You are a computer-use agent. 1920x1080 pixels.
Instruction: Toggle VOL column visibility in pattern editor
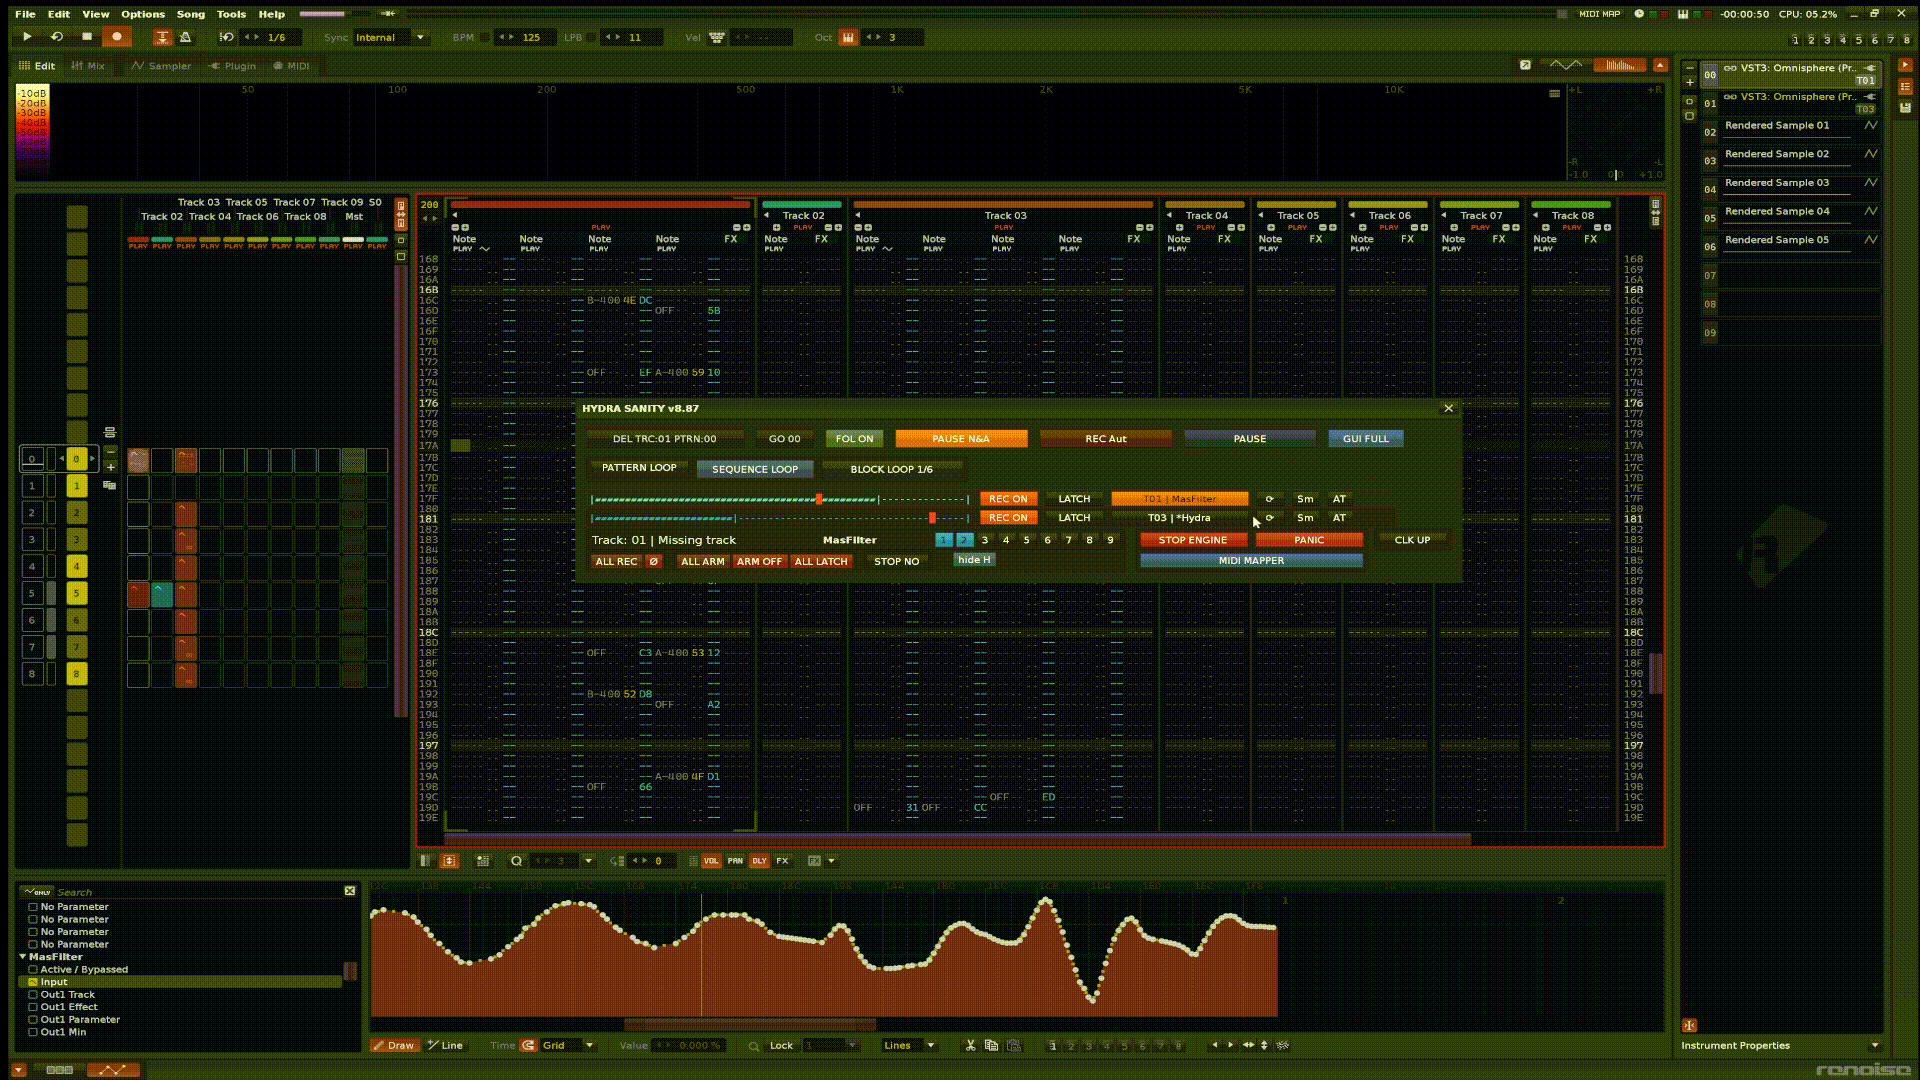pos(711,861)
